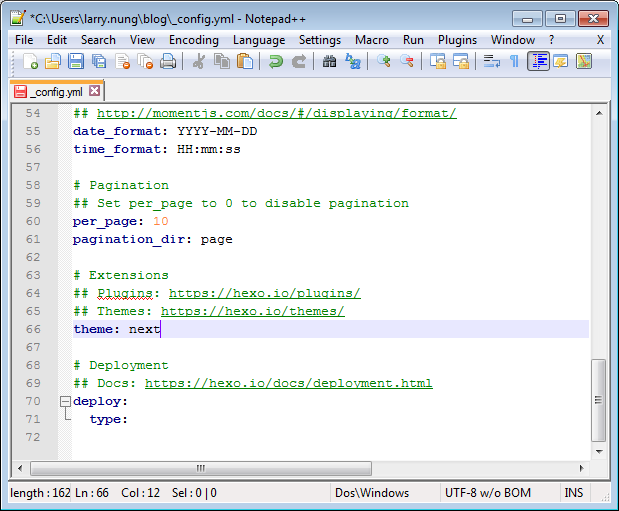Screen dimensions: 619x511
Task: Open the File menu
Action: 24,40
